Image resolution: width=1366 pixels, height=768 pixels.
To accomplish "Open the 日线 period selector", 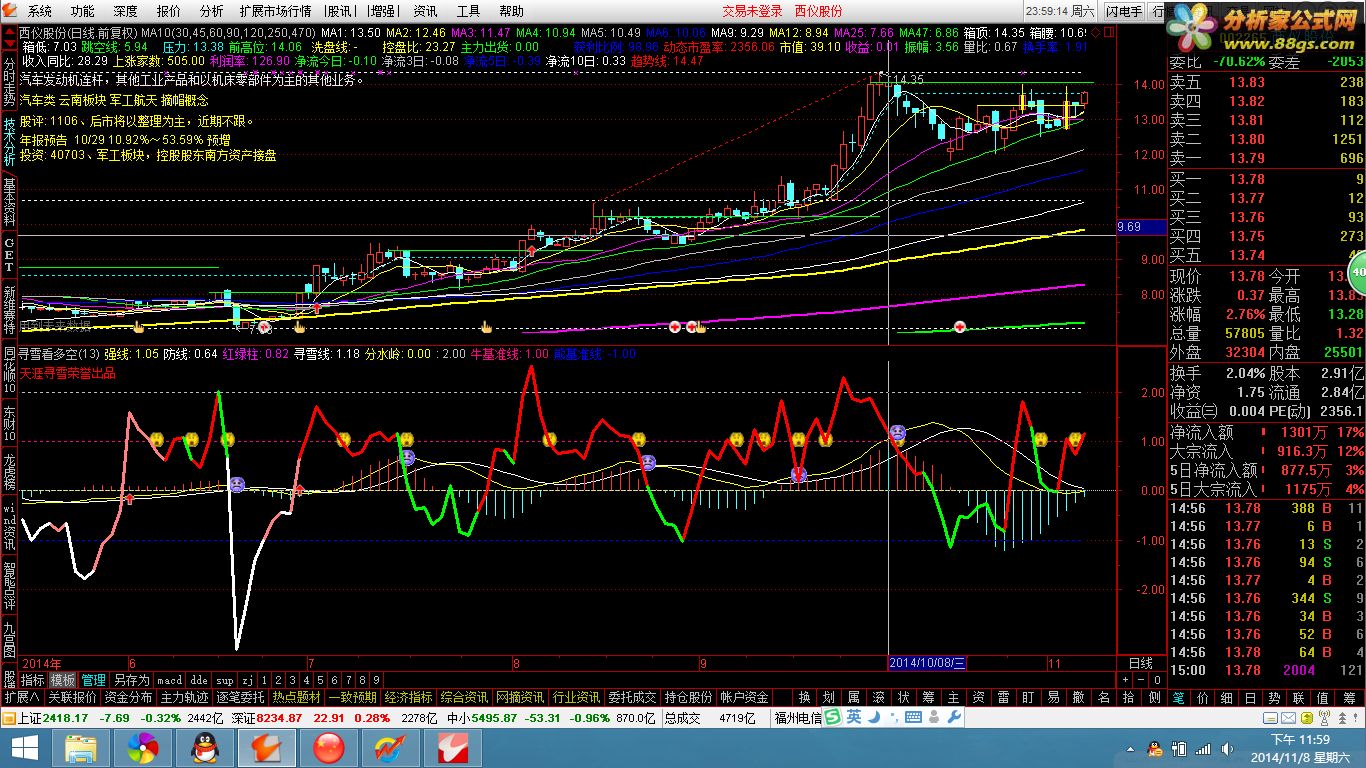I will [x=1140, y=663].
